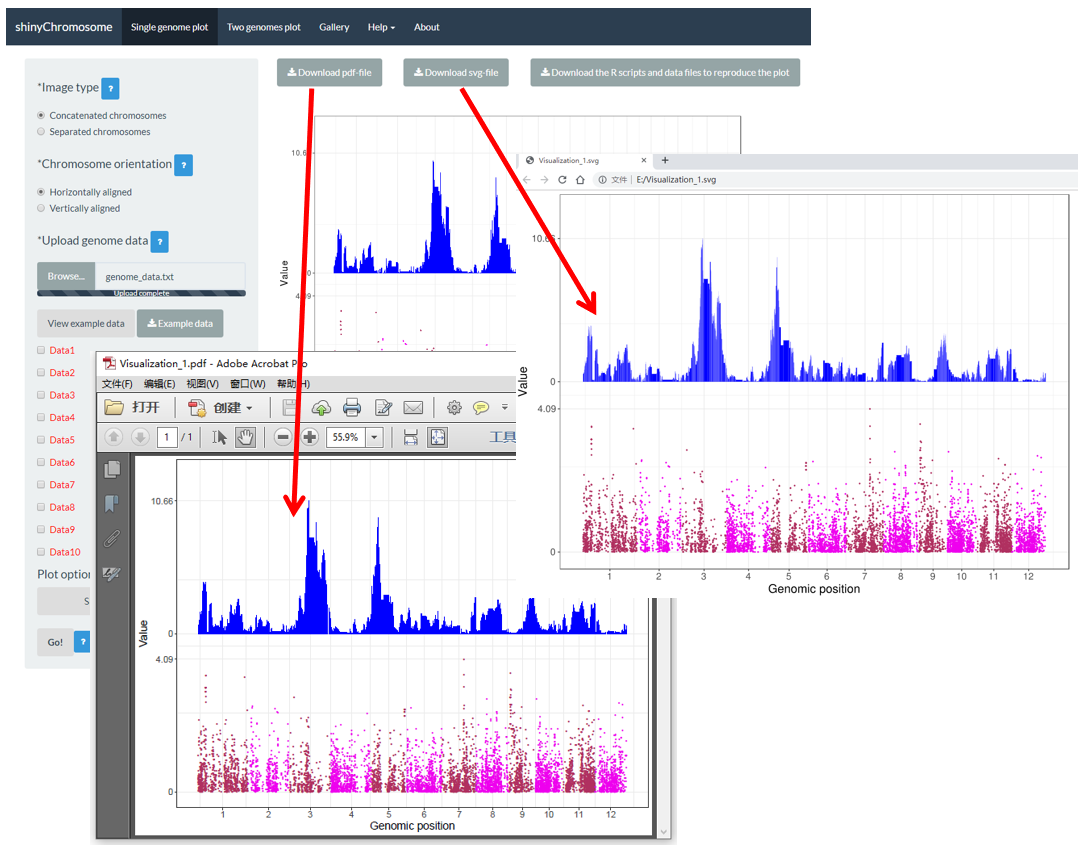Send PDF via the envelope icon
Image resolution: width=1078 pixels, height=845 pixels.
click(413, 408)
